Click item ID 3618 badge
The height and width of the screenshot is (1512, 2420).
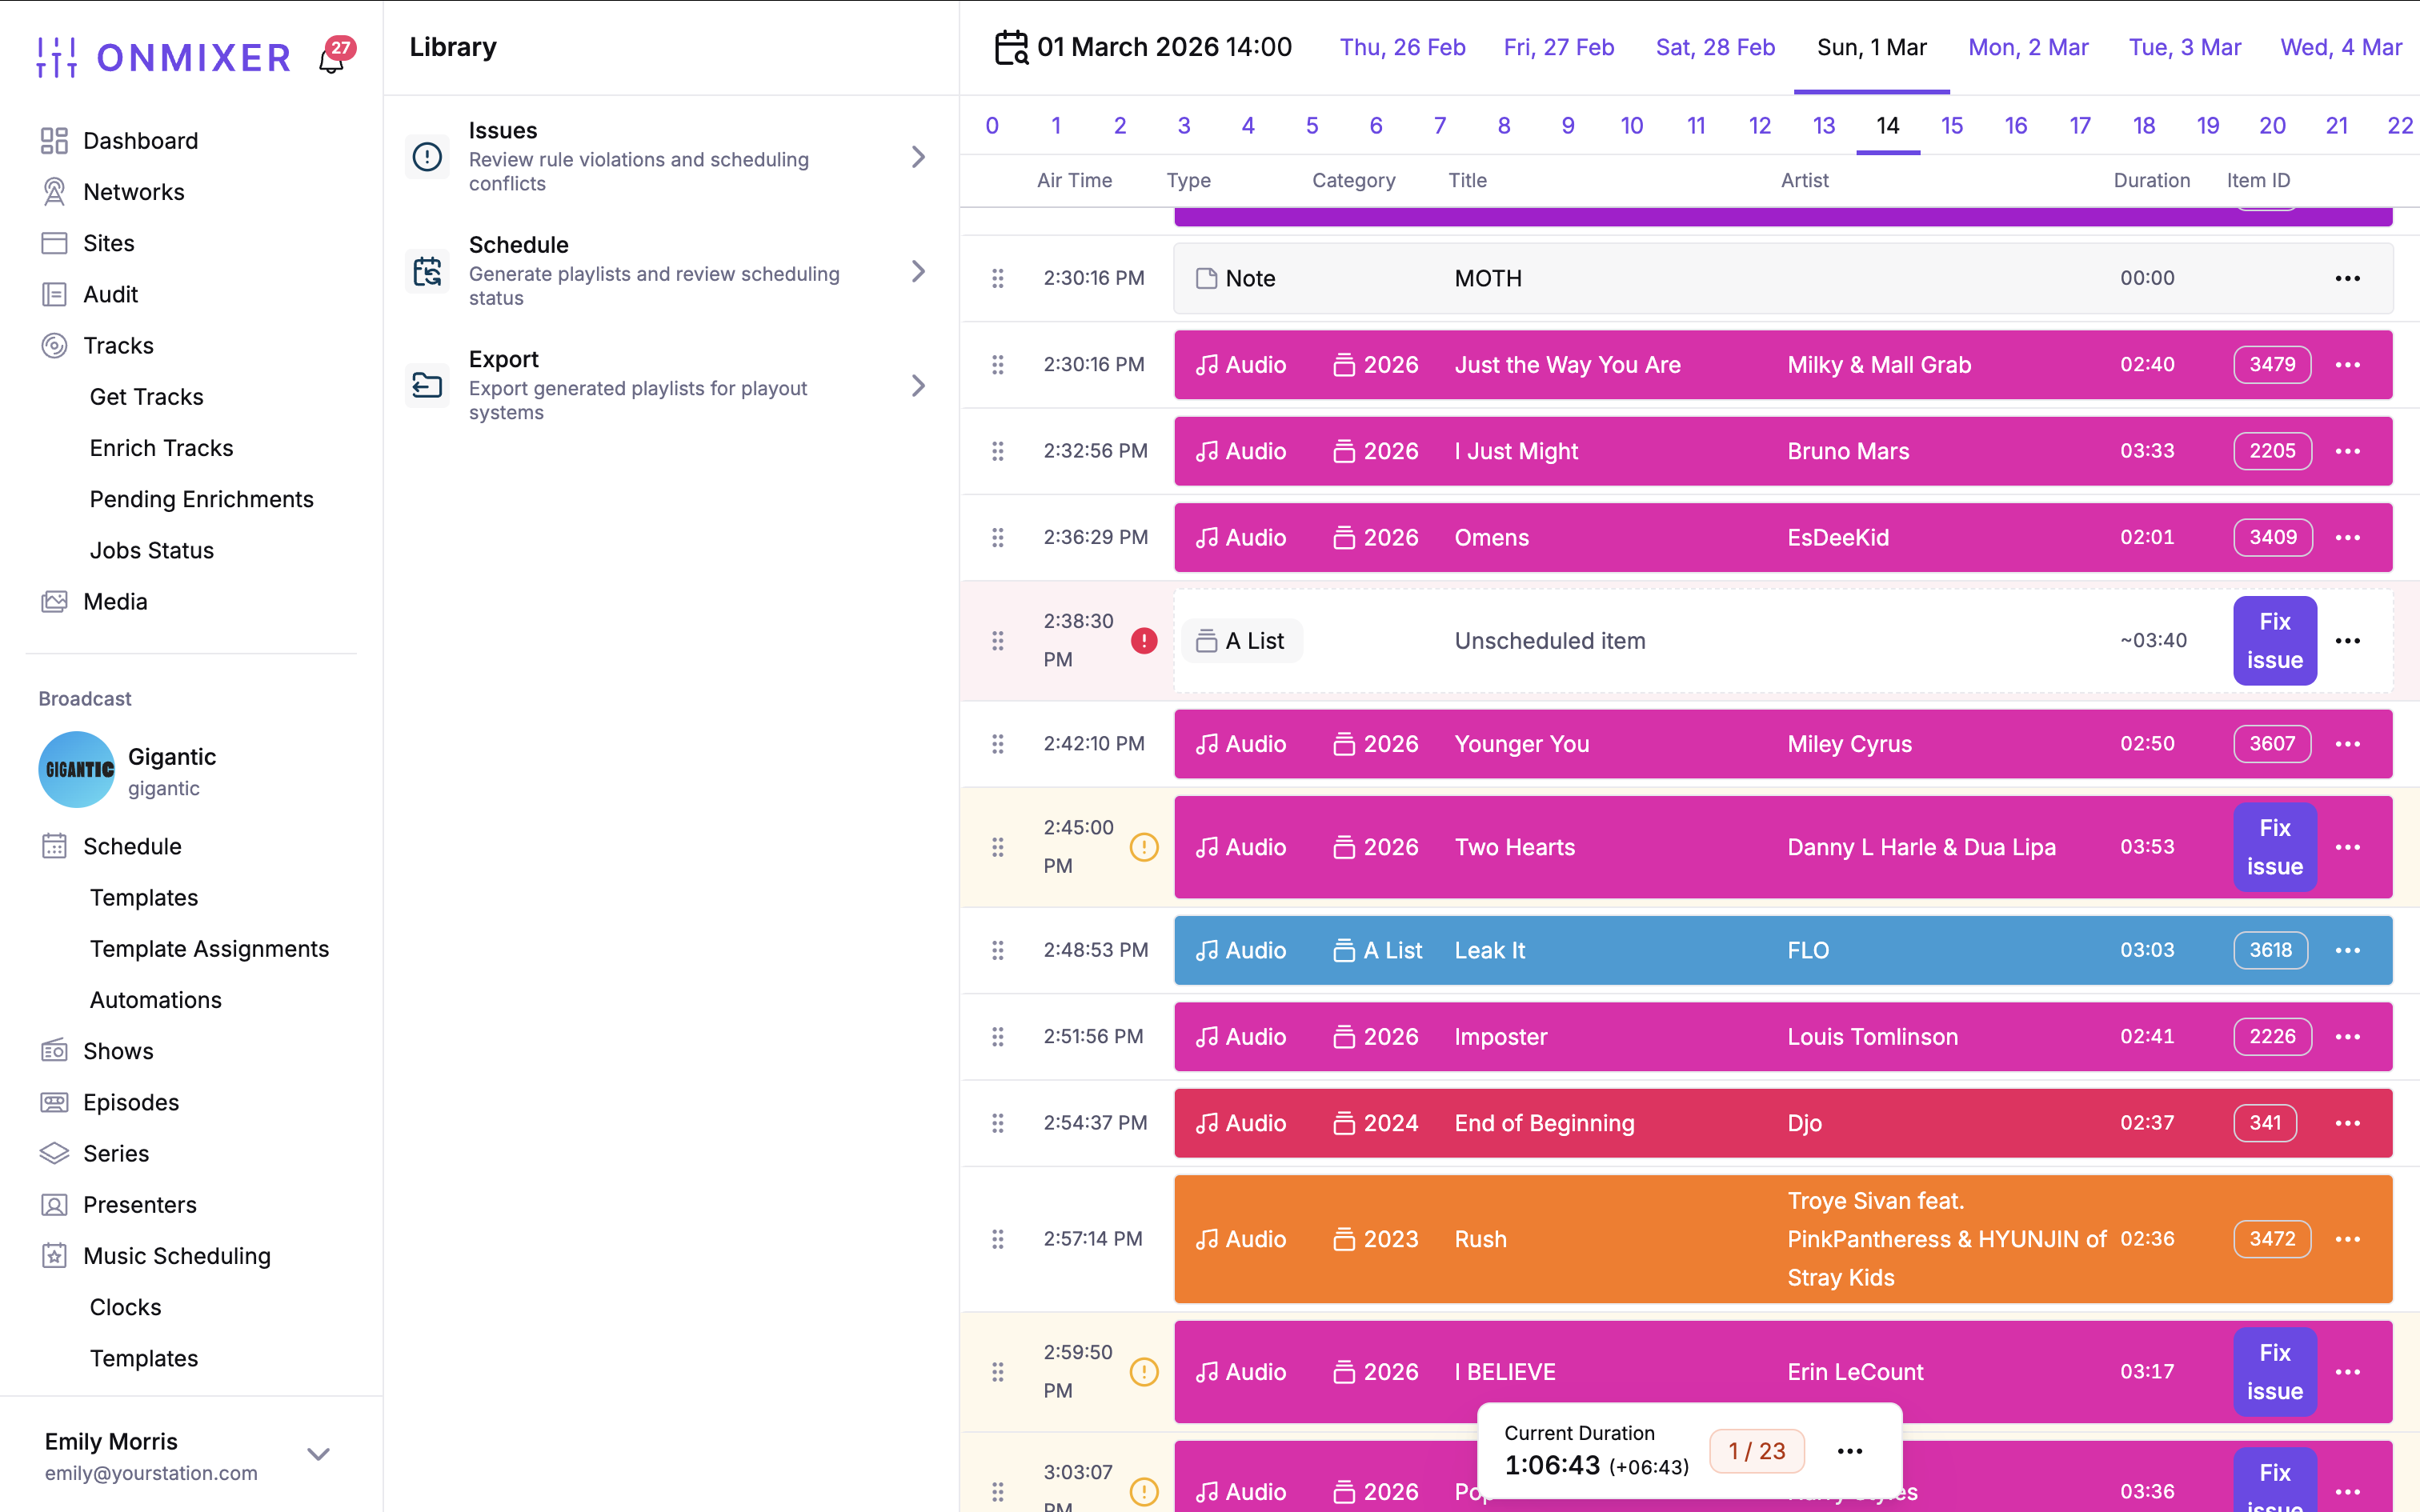[x=2271, y=950]
